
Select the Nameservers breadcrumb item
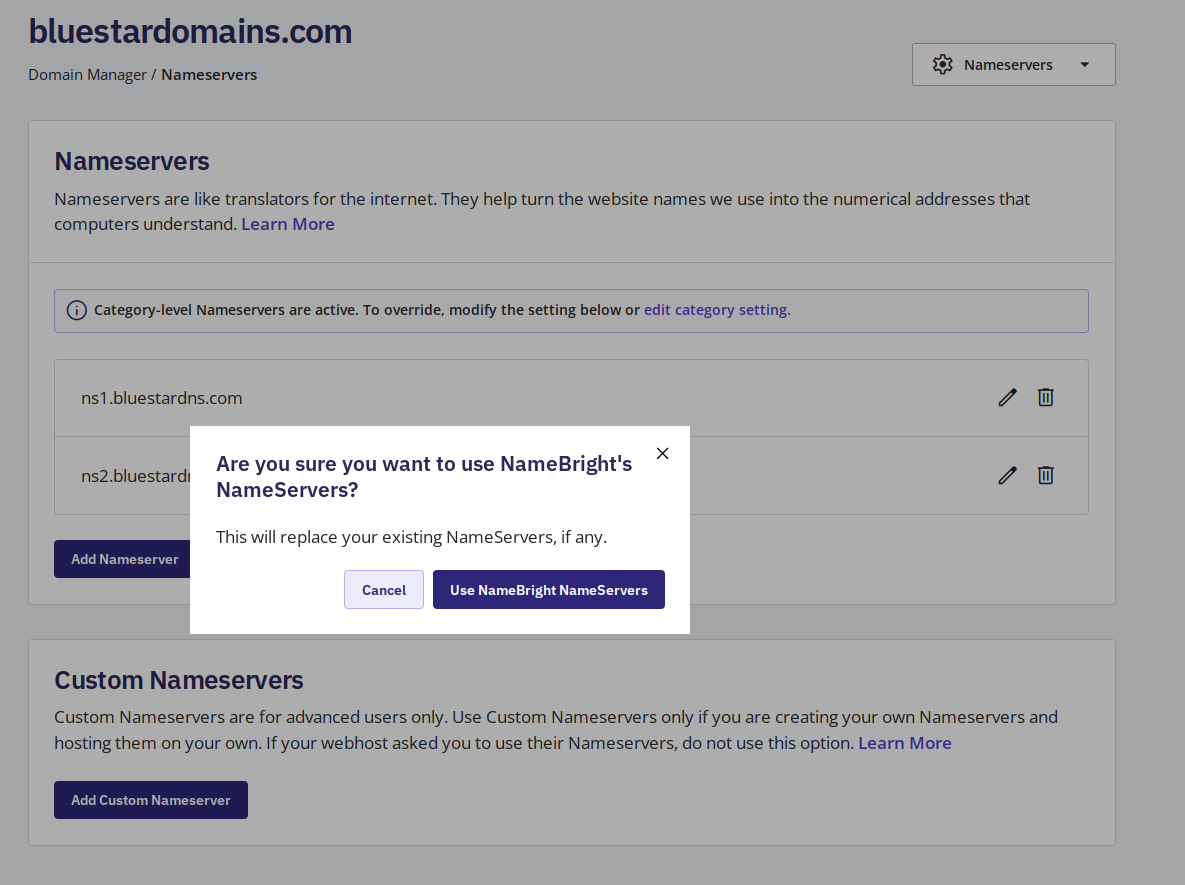209,75
